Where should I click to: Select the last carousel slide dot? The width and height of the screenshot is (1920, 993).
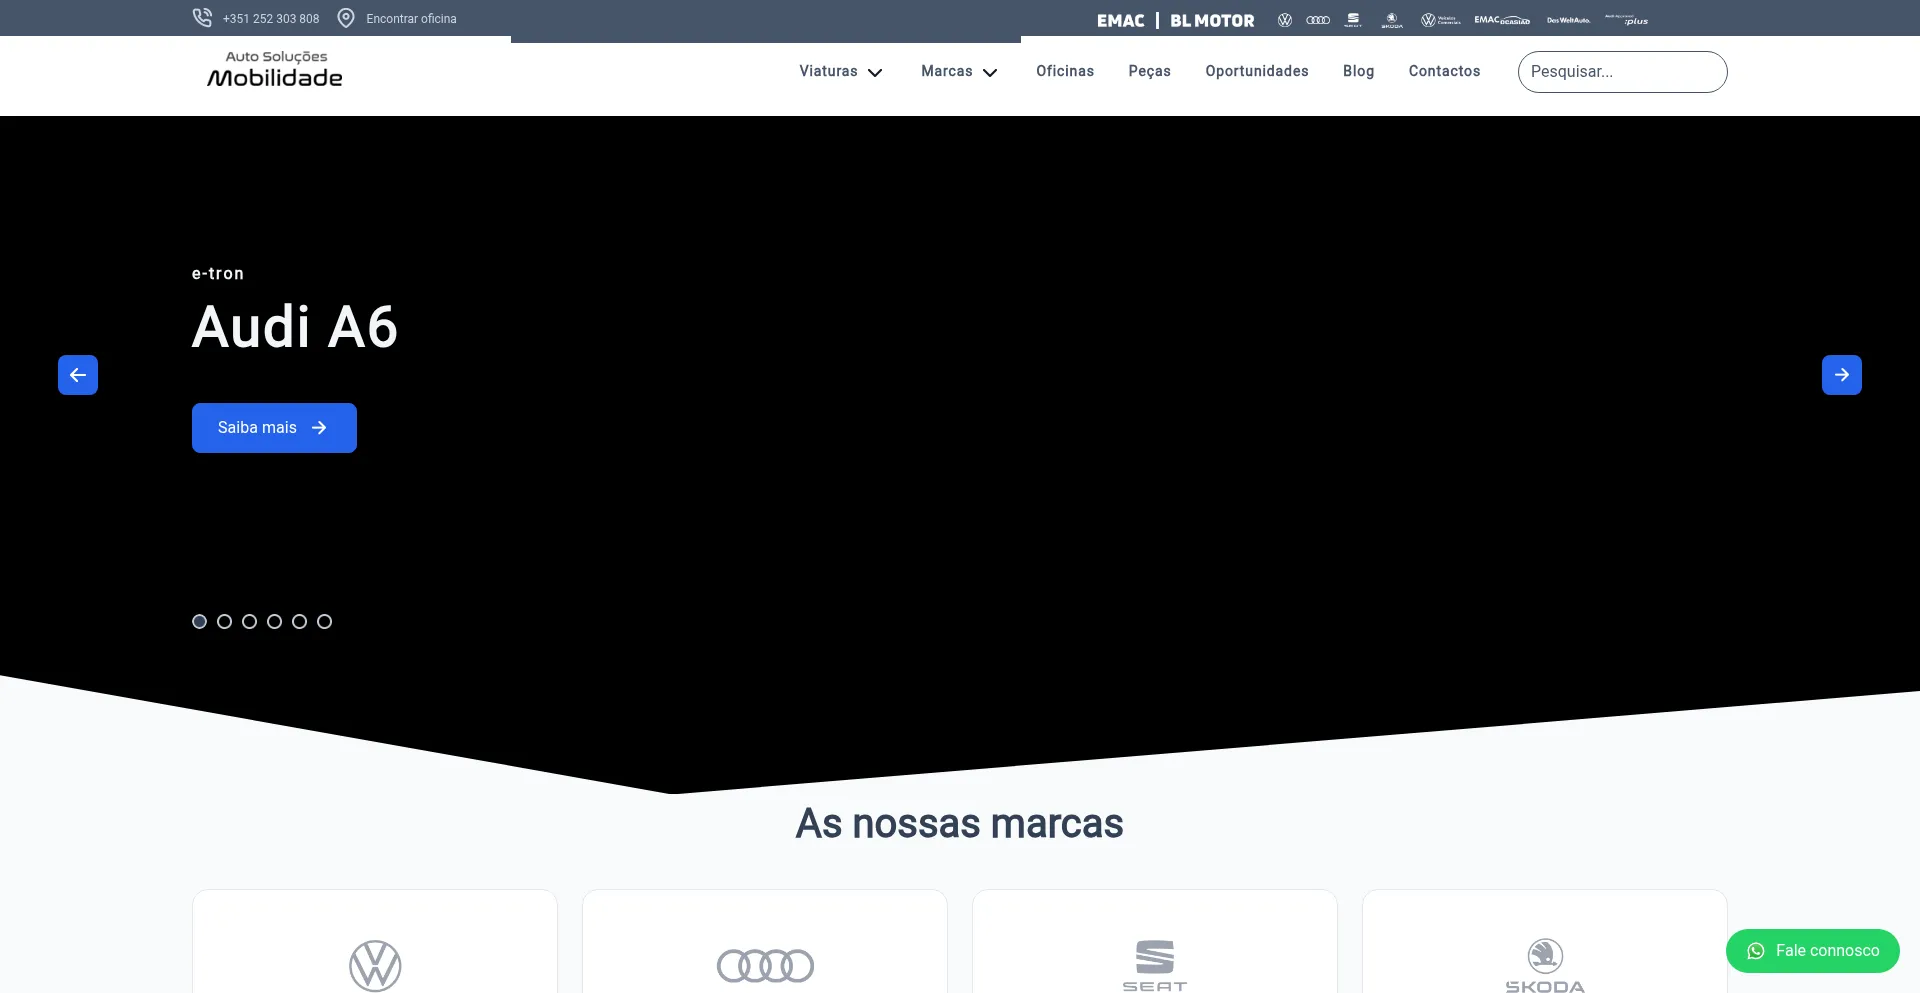click(324, 621)
